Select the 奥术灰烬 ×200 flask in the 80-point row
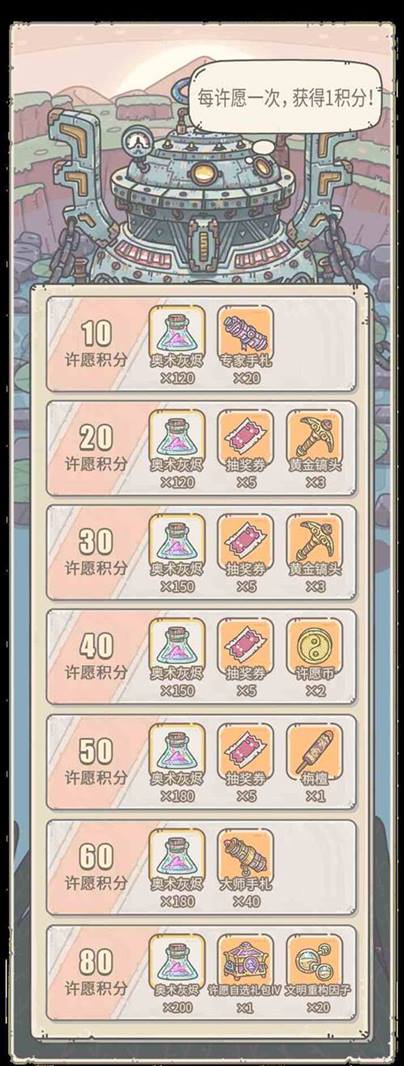The width and height of the screenshot is (404, 1066). 177,962
